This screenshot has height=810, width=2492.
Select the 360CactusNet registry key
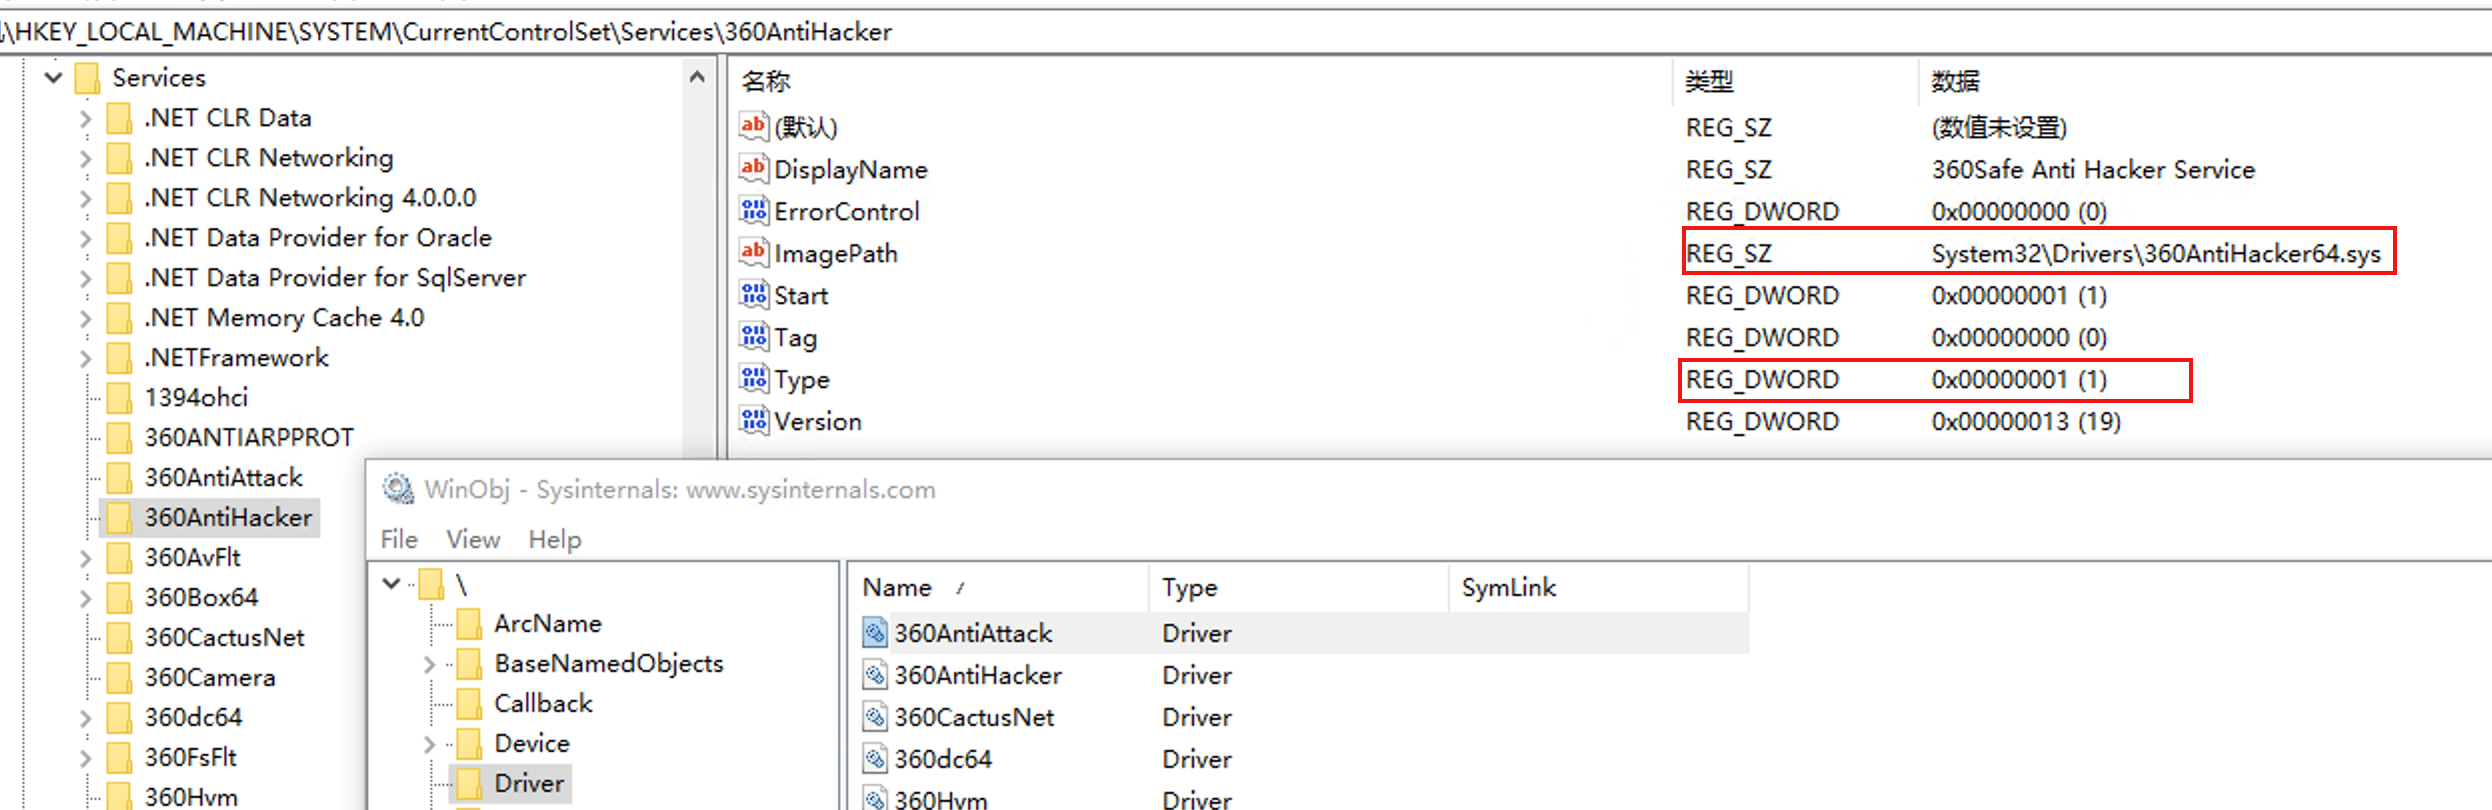[224, 637]
